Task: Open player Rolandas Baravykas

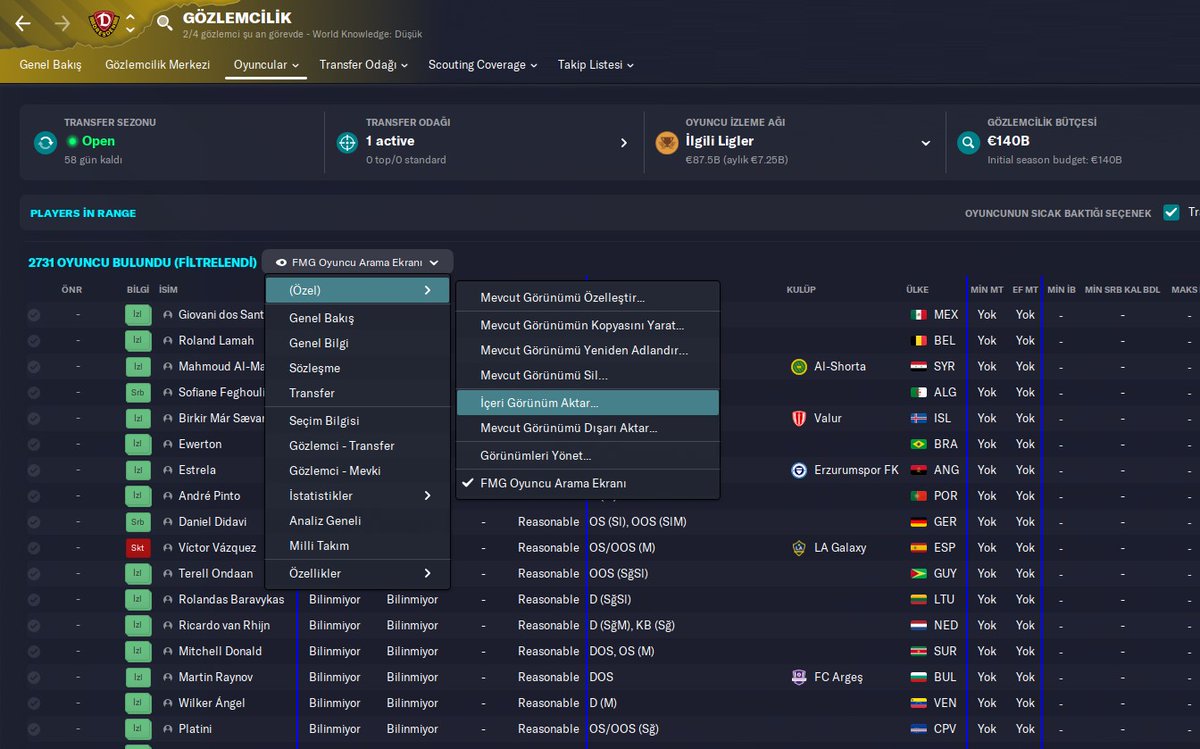Action: coord(231,599)
